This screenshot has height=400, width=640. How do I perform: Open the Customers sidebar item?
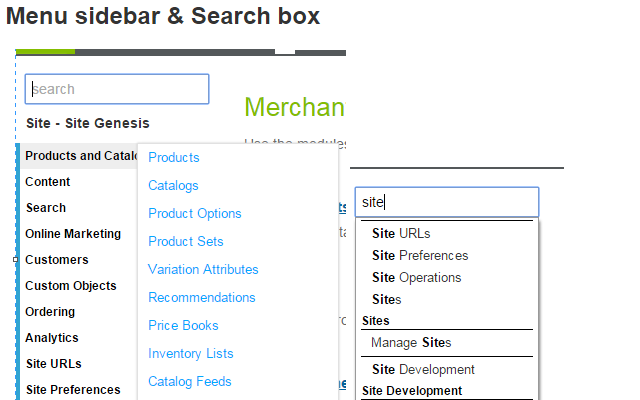click(57, 260)
